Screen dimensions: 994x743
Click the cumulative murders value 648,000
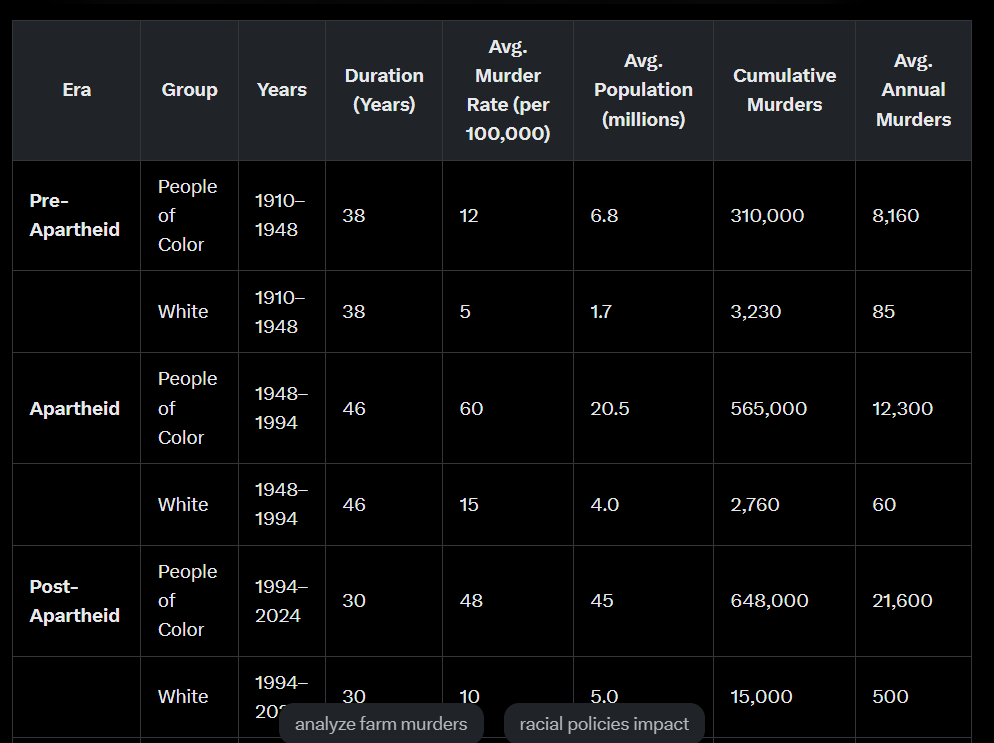click(770, 600)
